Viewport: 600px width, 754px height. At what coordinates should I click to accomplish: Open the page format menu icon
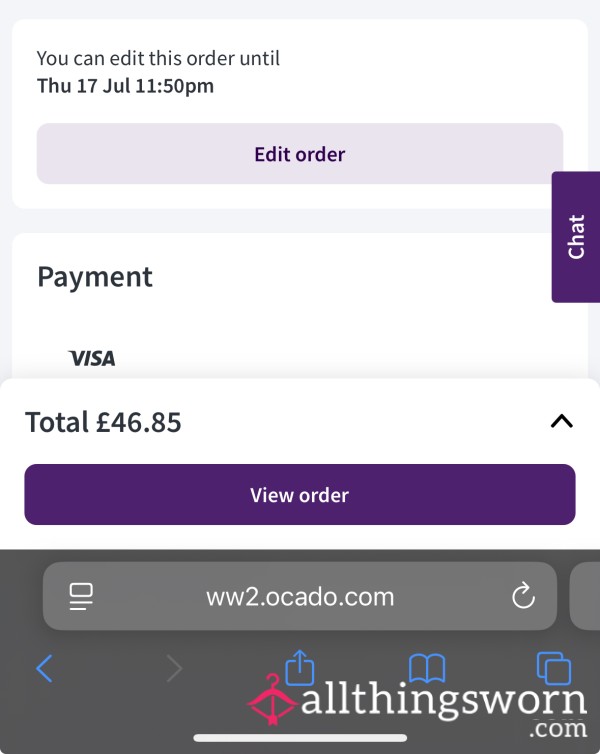tap(81, 596)
